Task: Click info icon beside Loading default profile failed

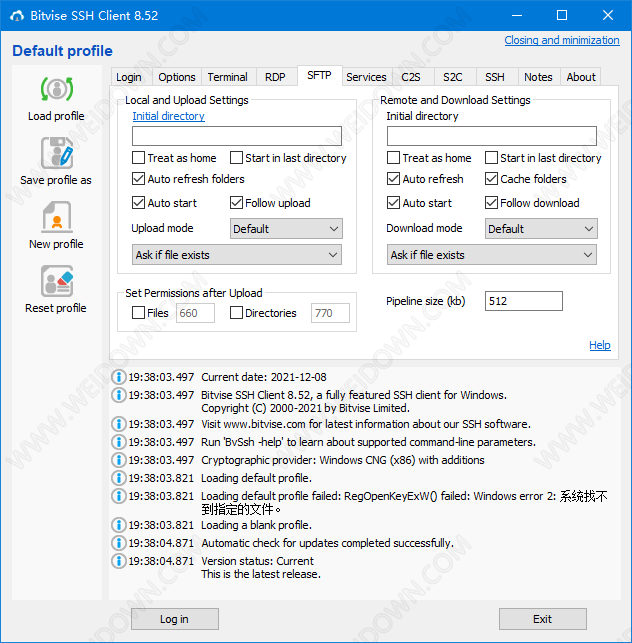Action: [119, 496]
